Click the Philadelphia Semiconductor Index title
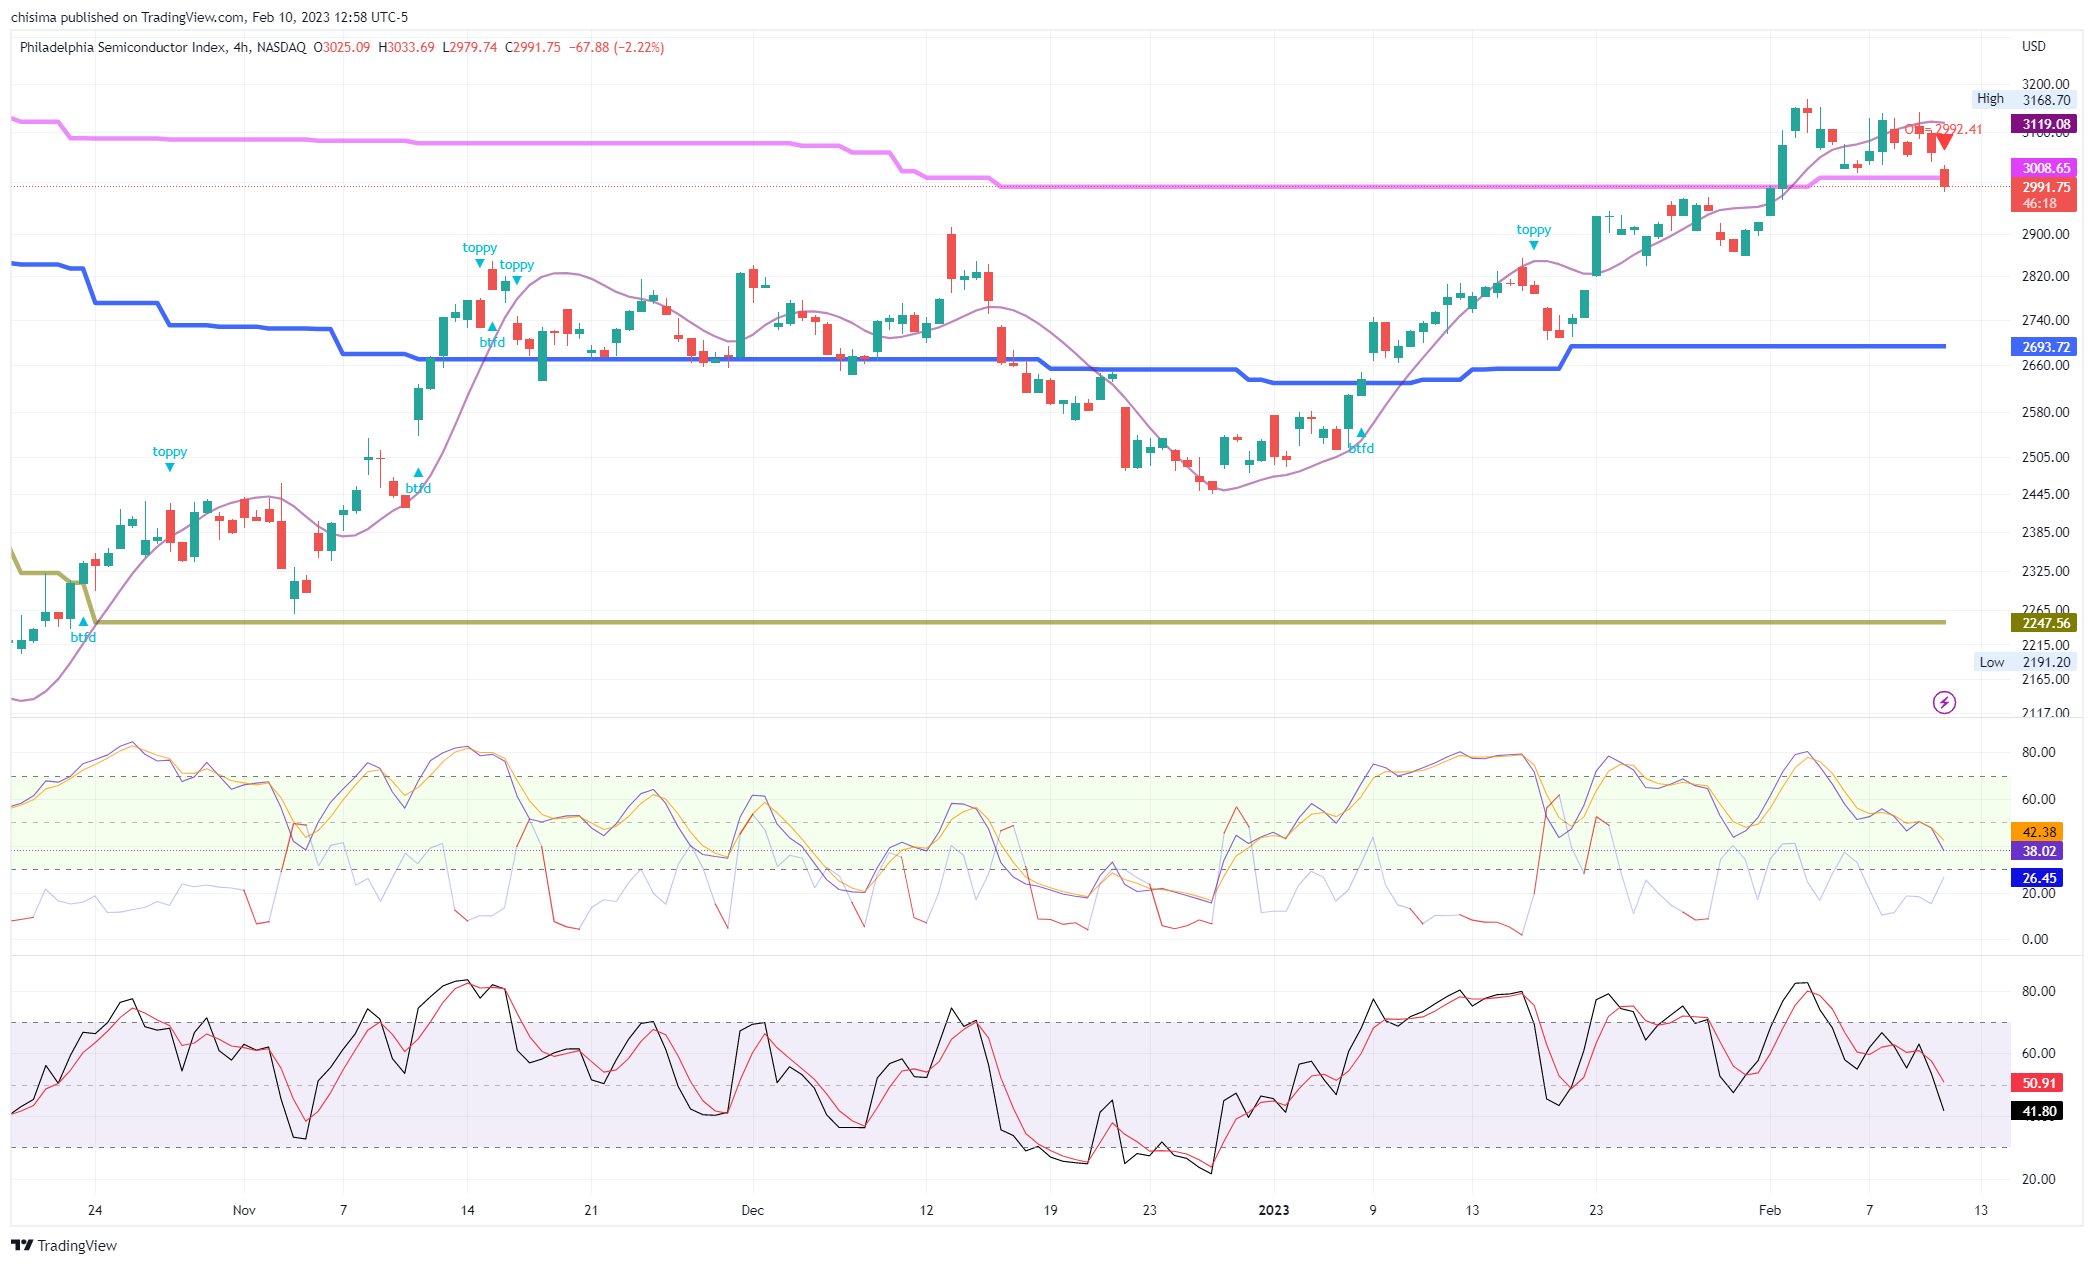Viewport: 2094px width, 1265px height. (x=122, y=47)
